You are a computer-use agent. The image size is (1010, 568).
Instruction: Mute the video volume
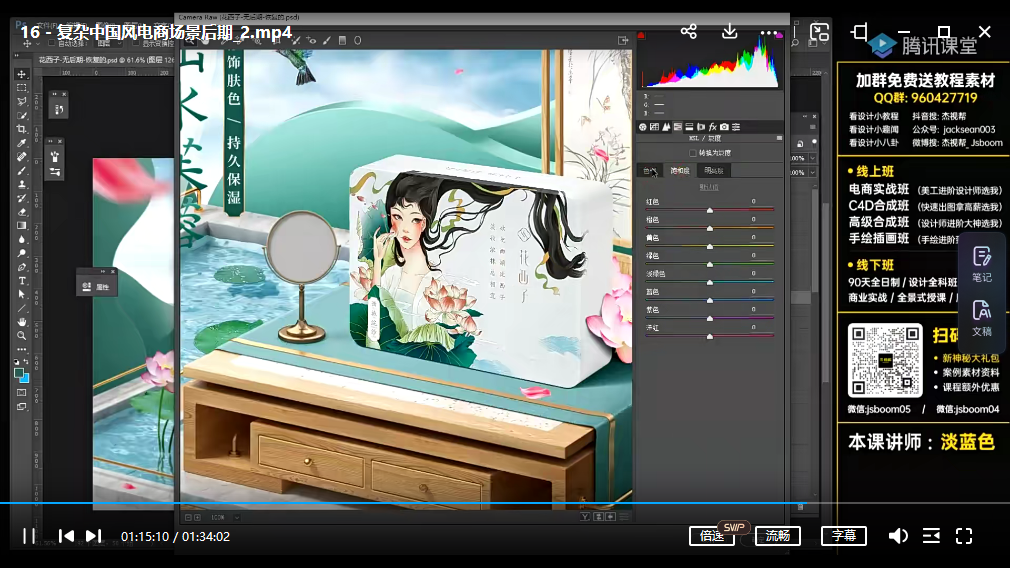(x=898, y=536)
